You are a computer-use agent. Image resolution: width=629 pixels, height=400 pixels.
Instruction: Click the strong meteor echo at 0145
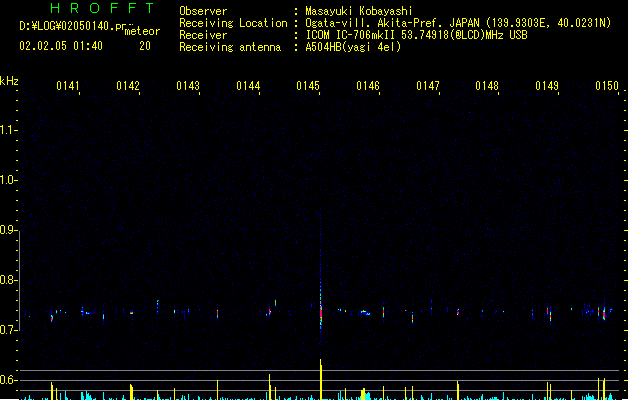321,312
